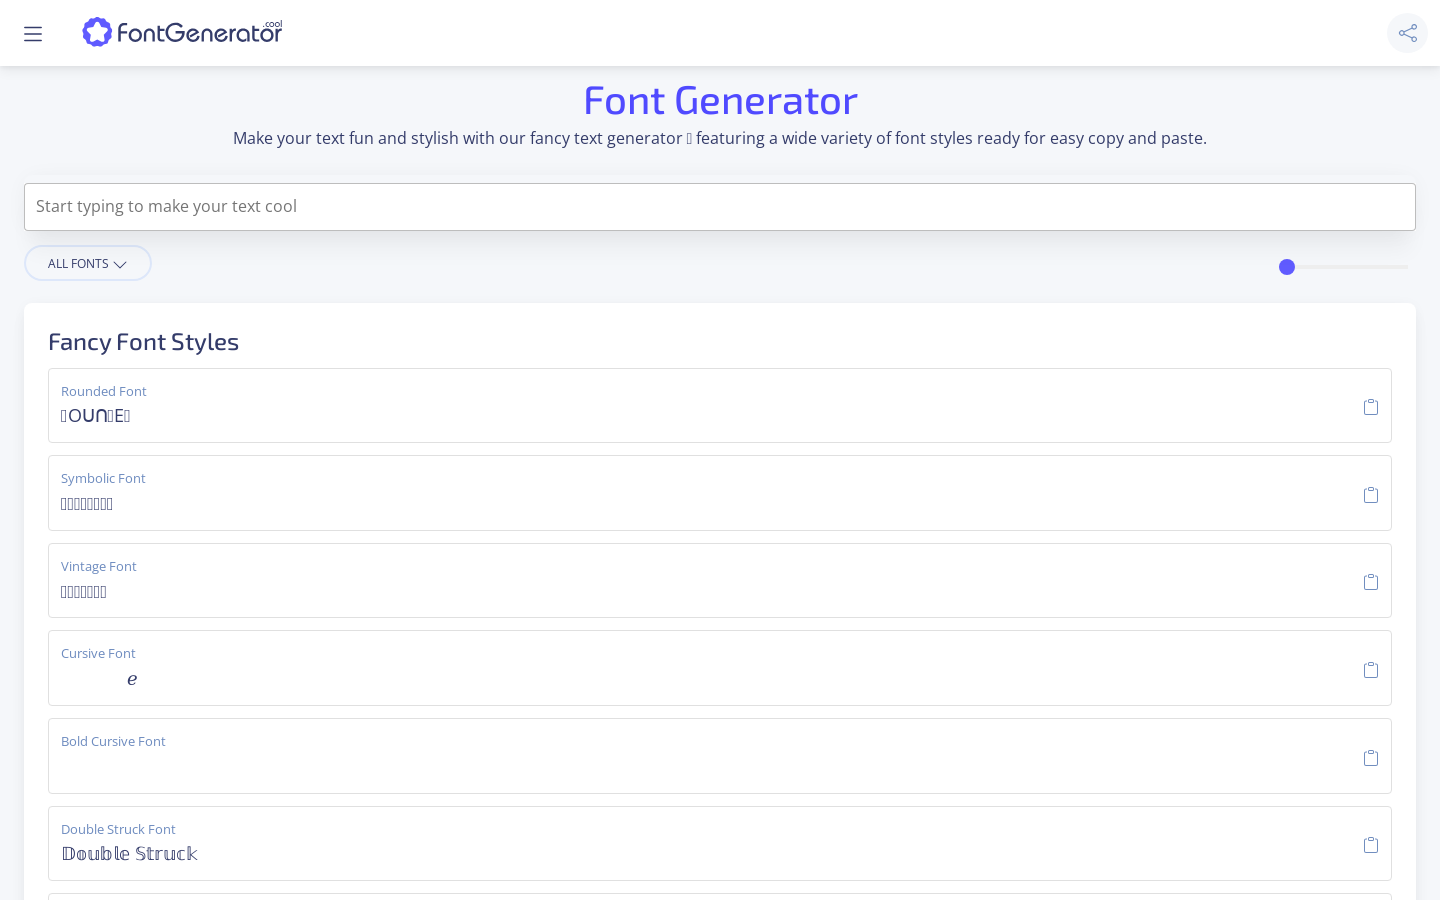Click the Fancy Font Styles heading

click(x=144, y=342)
